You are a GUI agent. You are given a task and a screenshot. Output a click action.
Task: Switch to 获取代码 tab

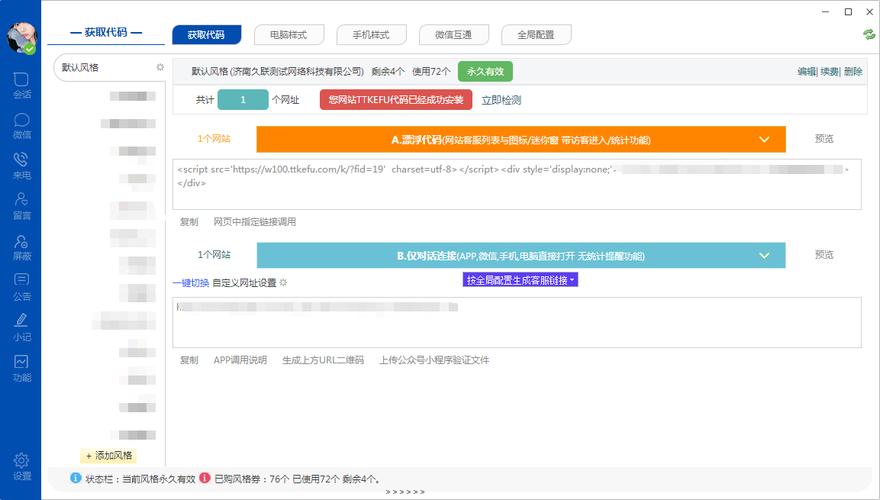point(207,35)
